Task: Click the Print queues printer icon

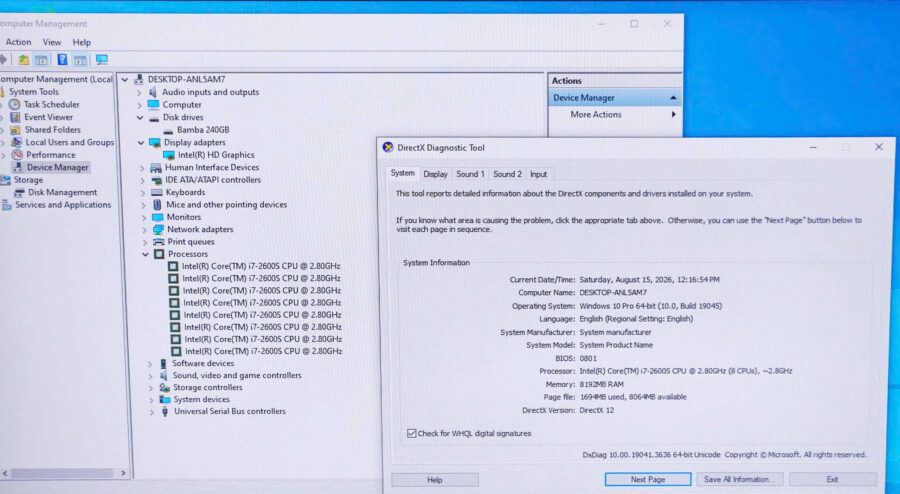Action: (159, 242)
